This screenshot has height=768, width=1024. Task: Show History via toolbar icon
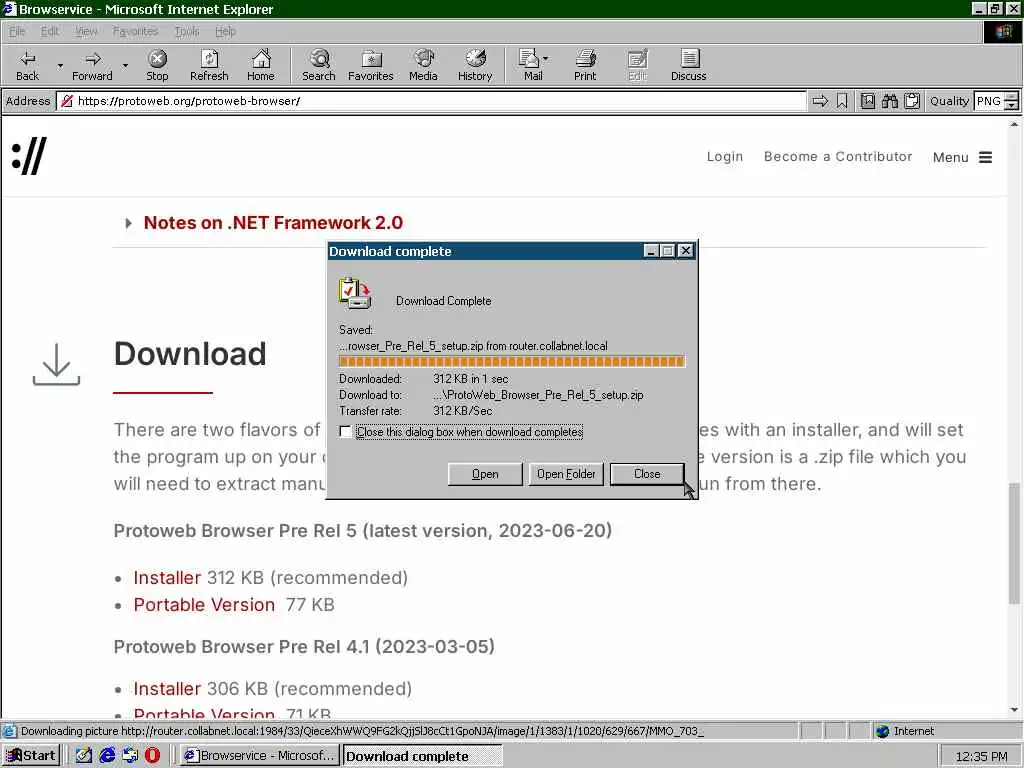coord(475,65)
